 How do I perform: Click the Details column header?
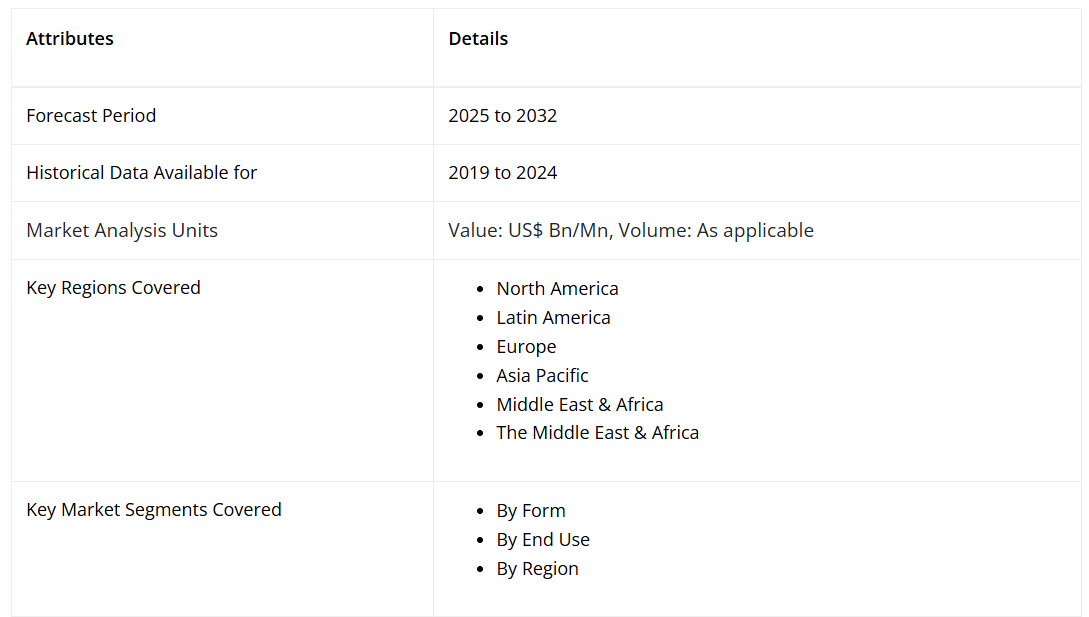click(478, 39)
